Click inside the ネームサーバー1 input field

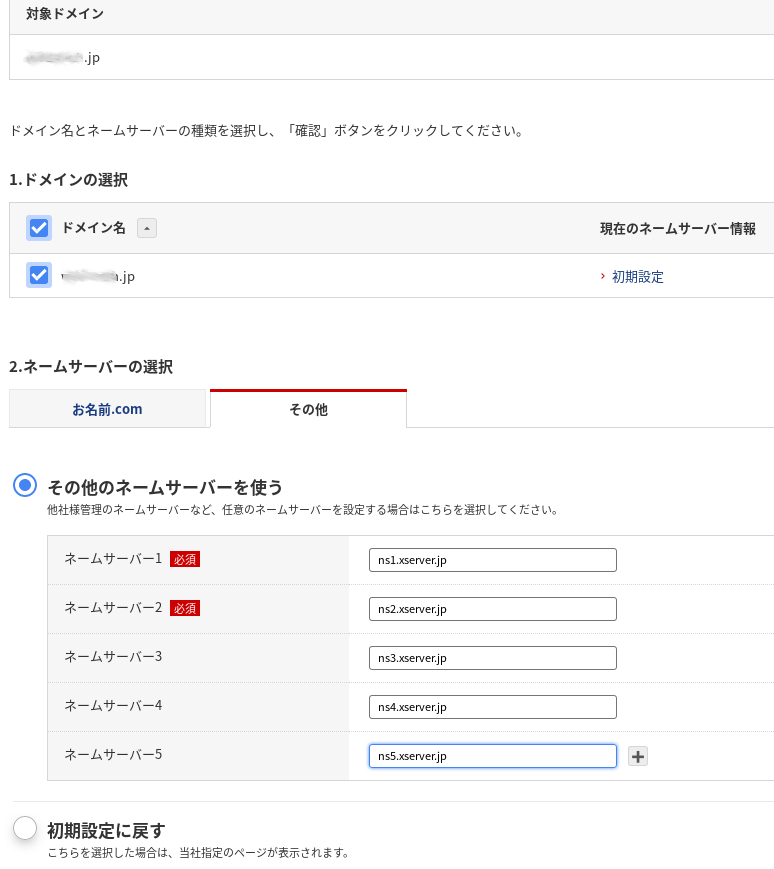pos(492,560)
